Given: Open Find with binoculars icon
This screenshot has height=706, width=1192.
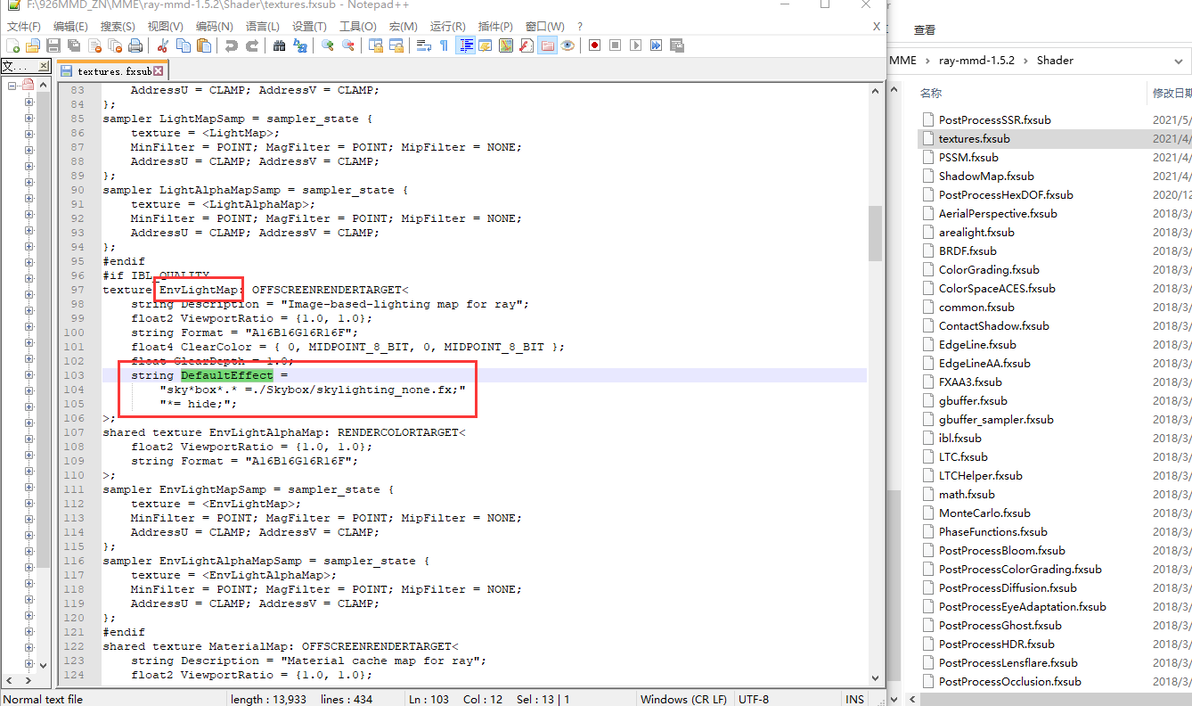Looking at the screenshot, I should (279, 46).
